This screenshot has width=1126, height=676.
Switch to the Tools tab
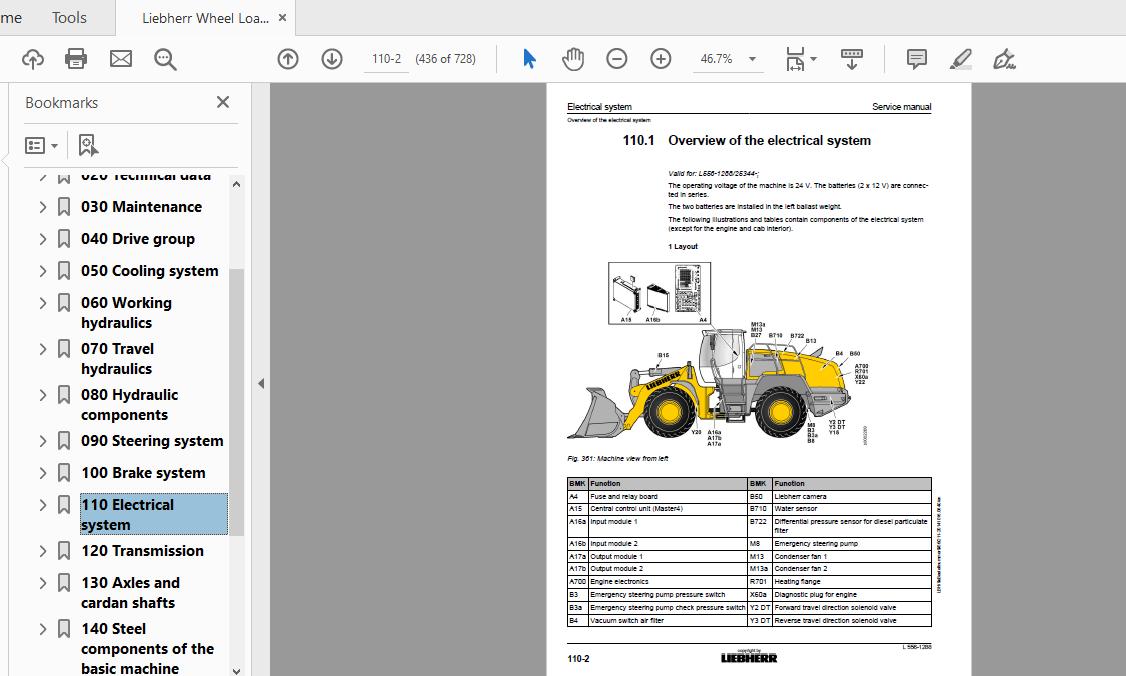68,17
